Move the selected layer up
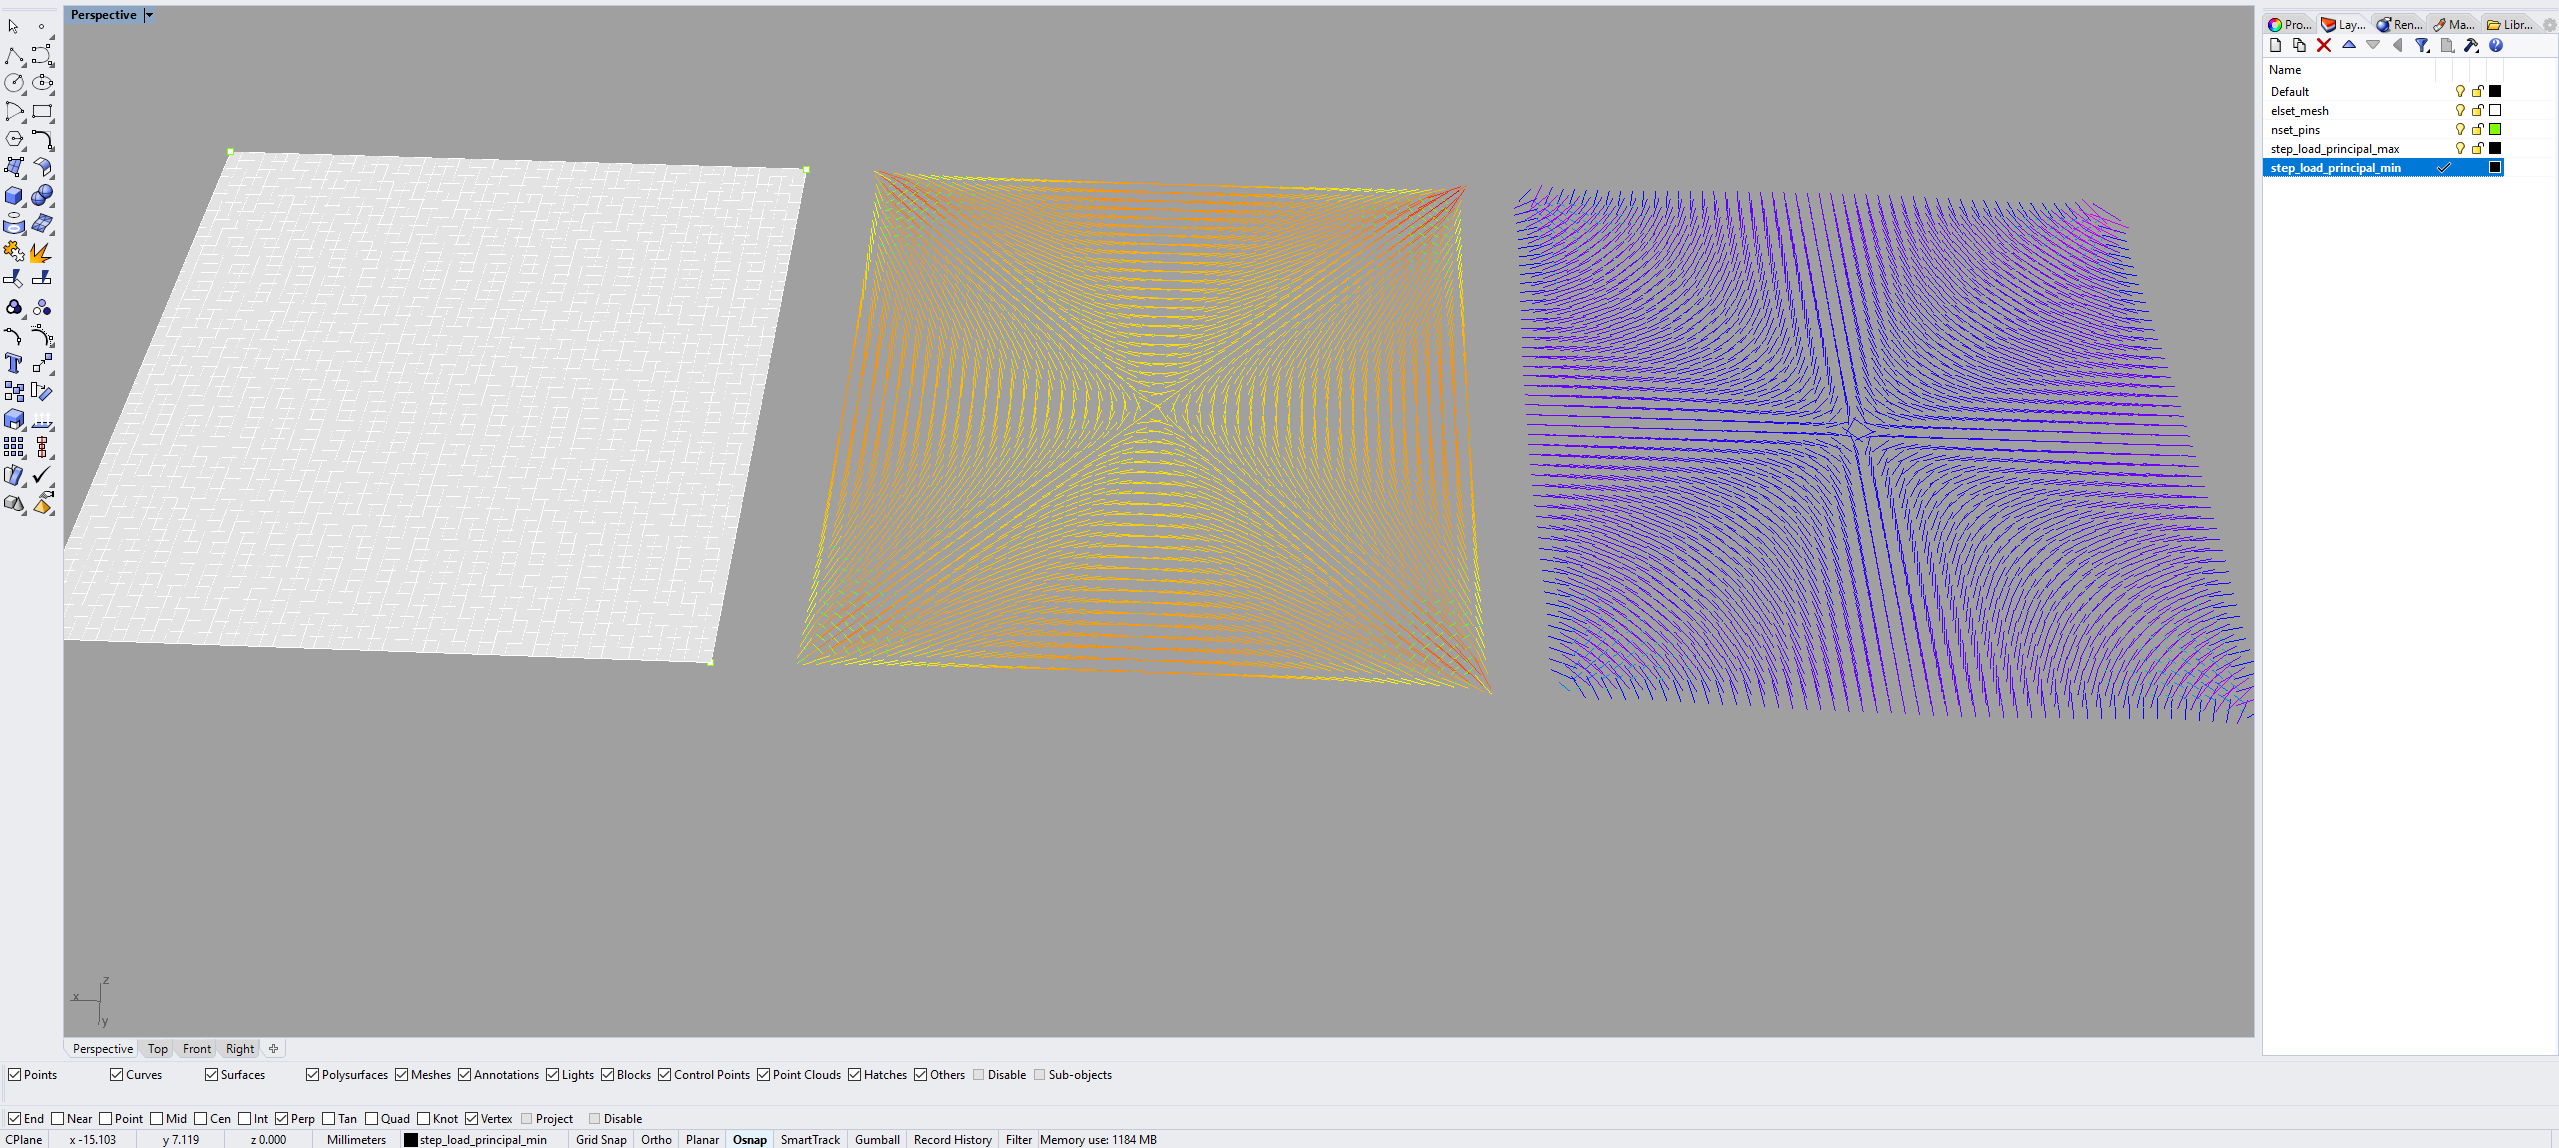Screen dimensions: 2559x1148 coord(2349,45)
